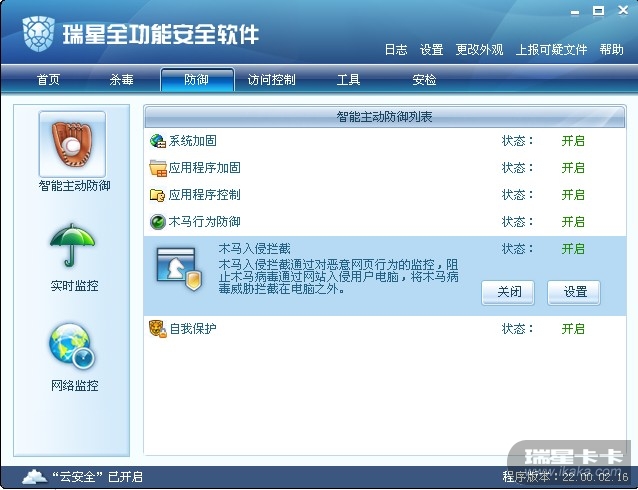The image size is (638, 490).
Task: Click the 木马行为防御 green circle icon
Action: (158, 222)
